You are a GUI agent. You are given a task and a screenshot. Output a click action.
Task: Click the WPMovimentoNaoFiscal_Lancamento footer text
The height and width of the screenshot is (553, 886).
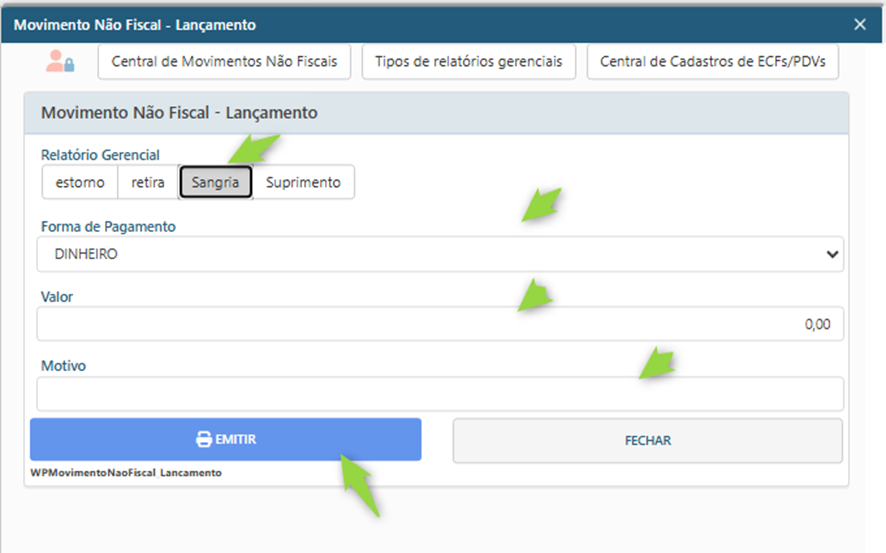(126, 472)
